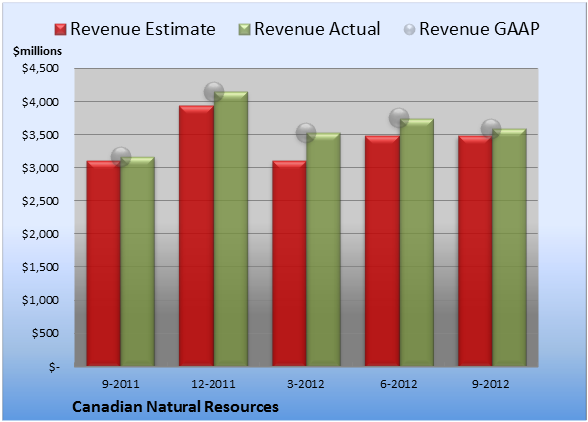Click the GAAP sphere marker for 6-2012
588x422 pixels.
[399, 118]
